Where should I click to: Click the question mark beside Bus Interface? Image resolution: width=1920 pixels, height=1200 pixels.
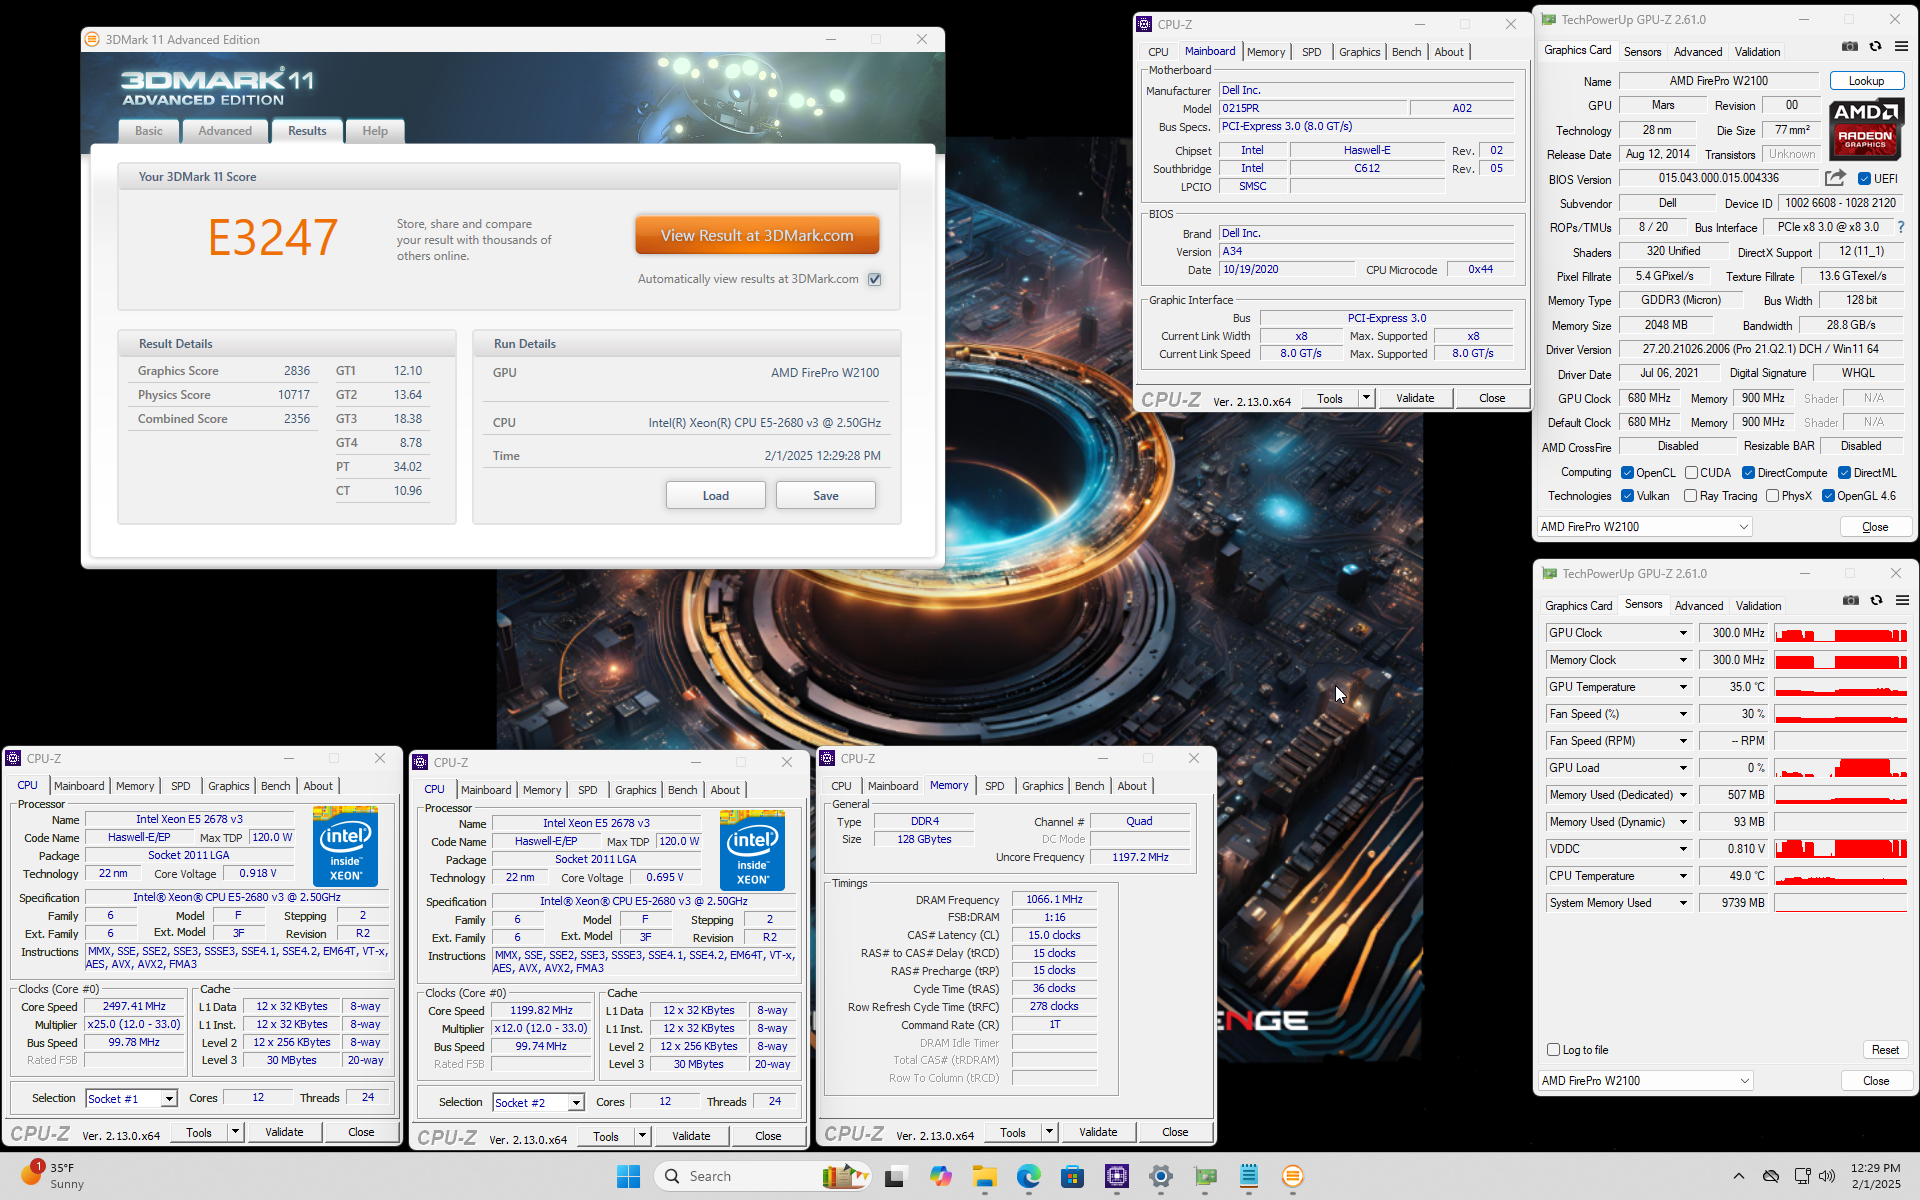point(1901,227)
